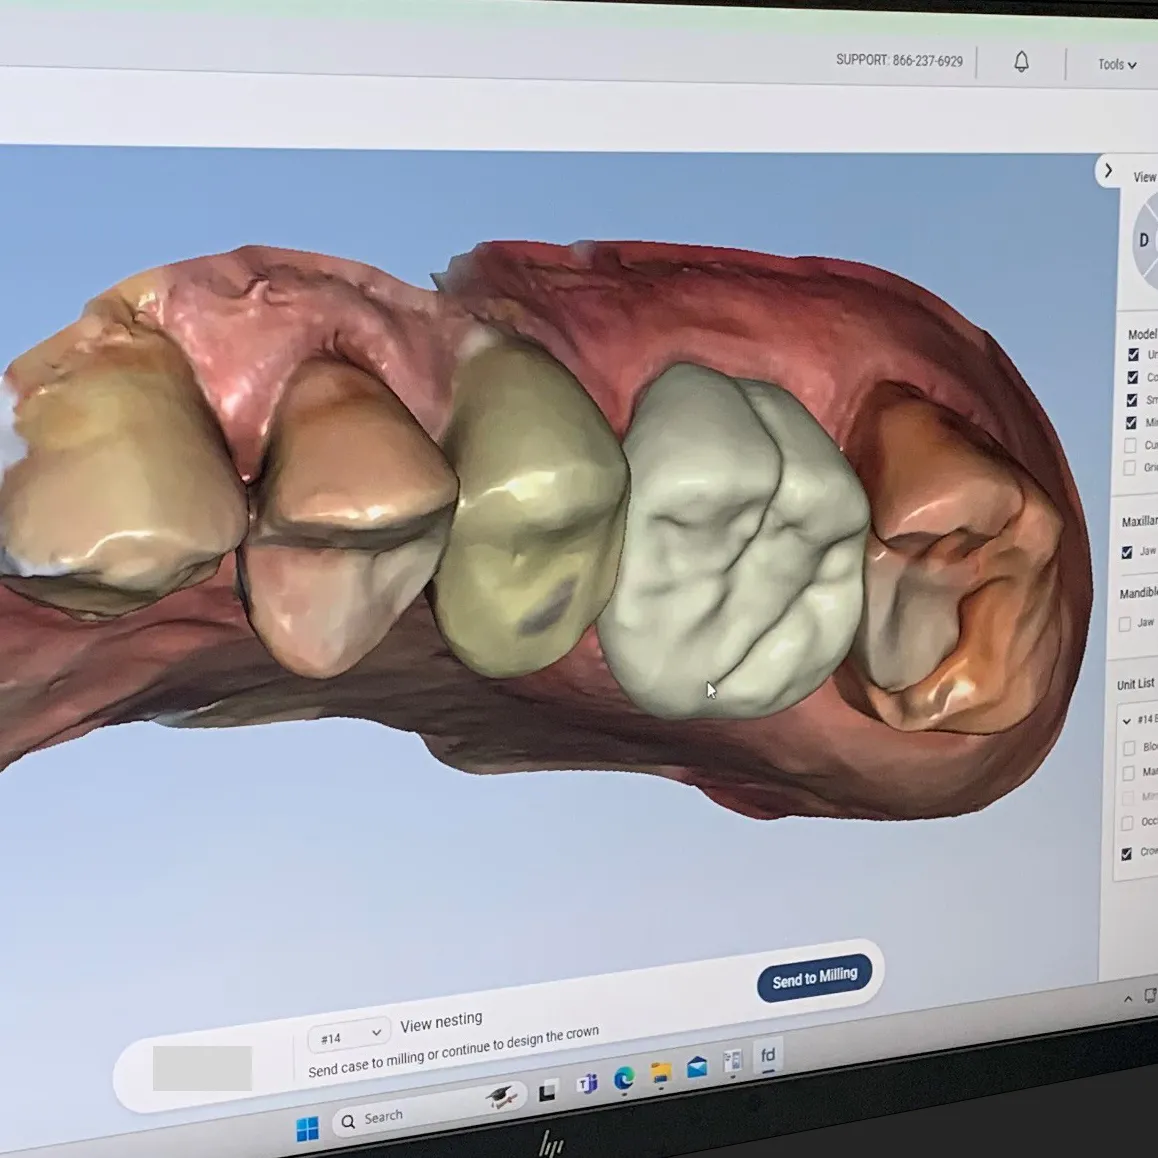1158x1158 pixels.
Task: Enable the unchecked Mandible Jaw checkbox
Action: tap(1125, 623)
